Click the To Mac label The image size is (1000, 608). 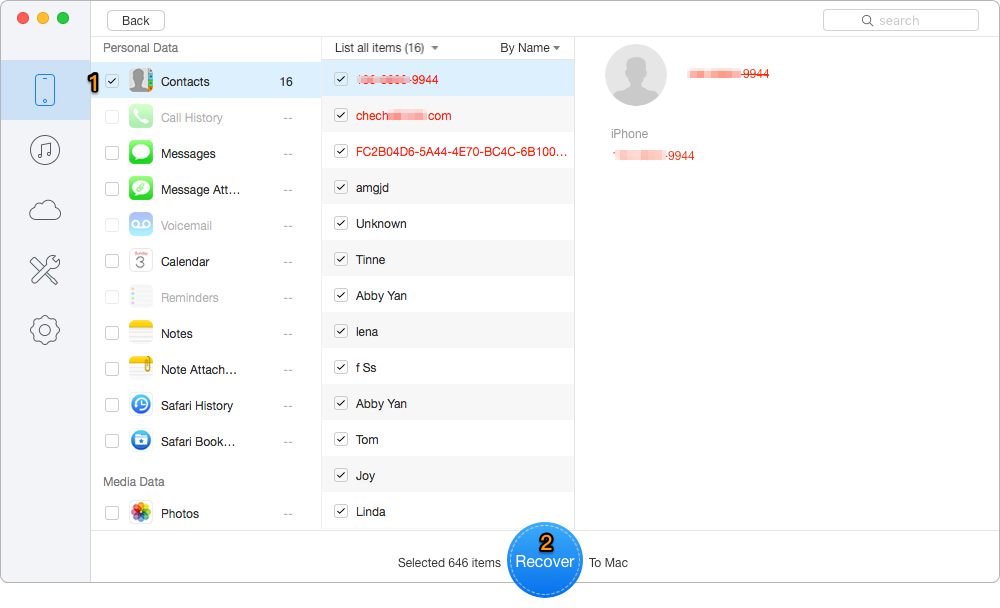pos(608,563)
